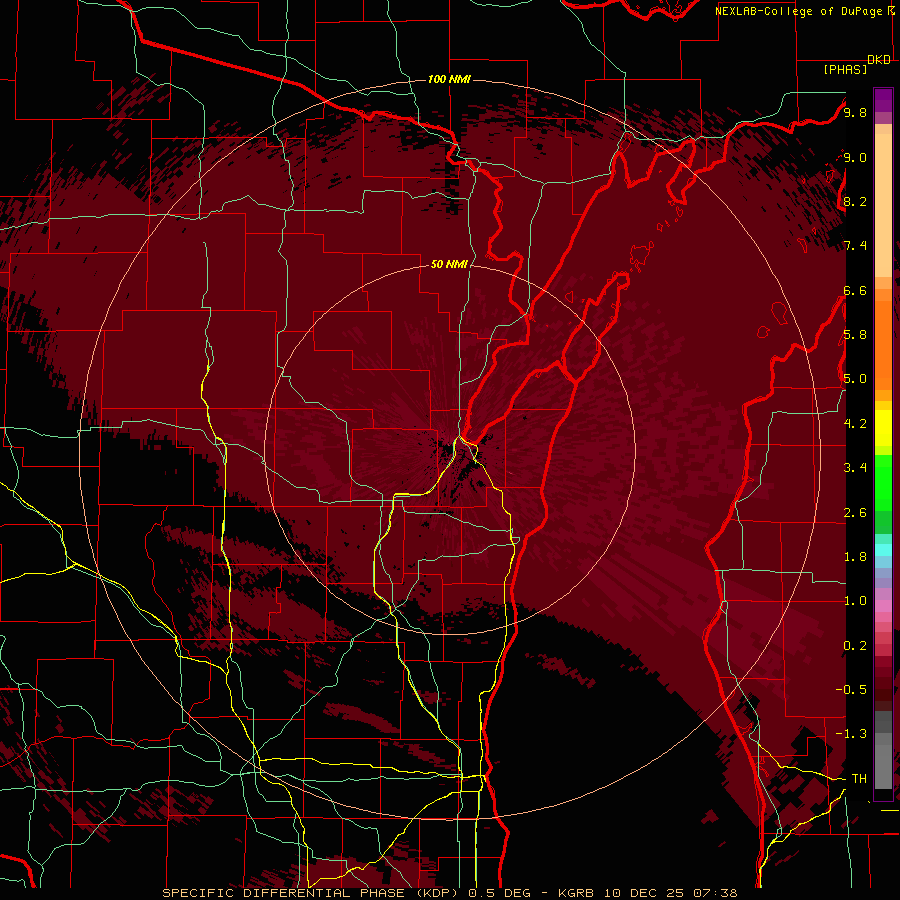Click the bright yellow color bar segment
The image size is (900, 900).
[883, 428]
